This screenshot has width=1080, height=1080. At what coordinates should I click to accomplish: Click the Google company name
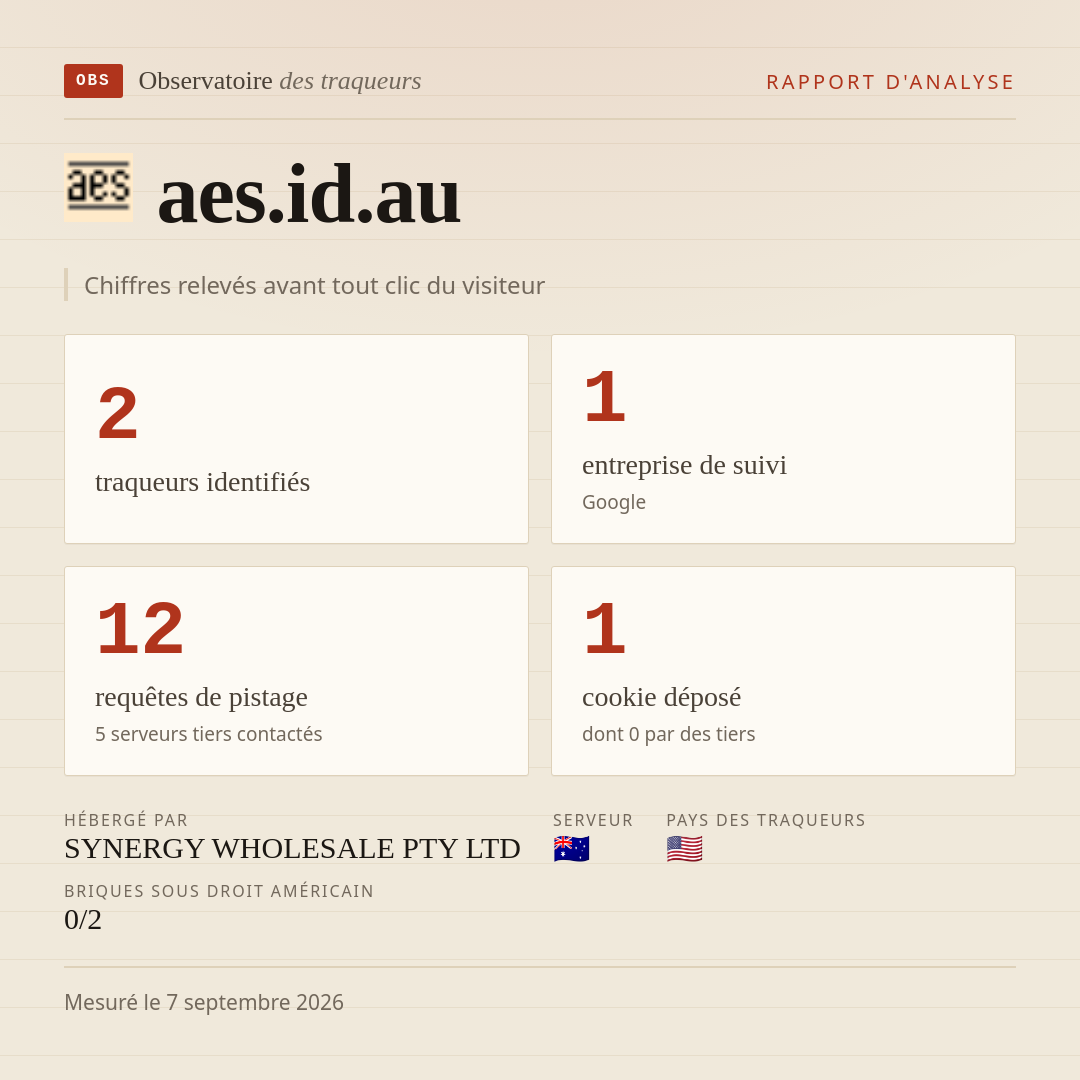[614, 502]
